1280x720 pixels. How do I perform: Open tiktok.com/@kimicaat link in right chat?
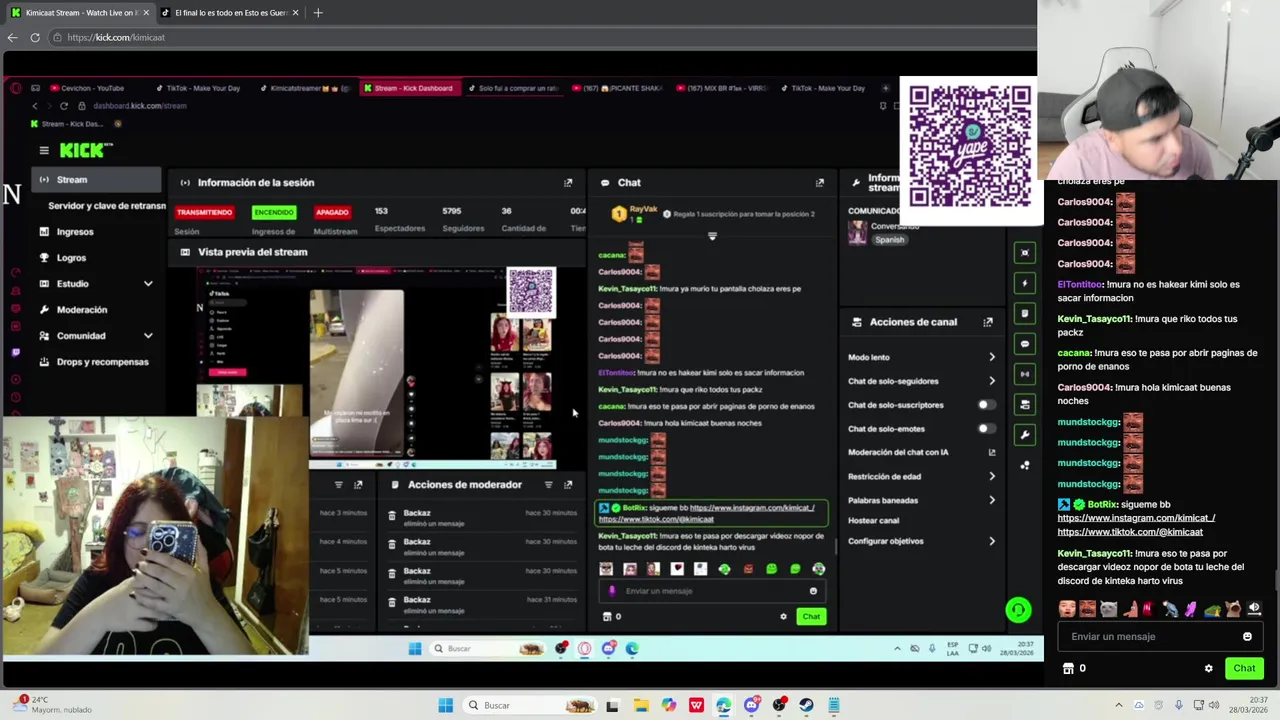tap(1130, 532)
